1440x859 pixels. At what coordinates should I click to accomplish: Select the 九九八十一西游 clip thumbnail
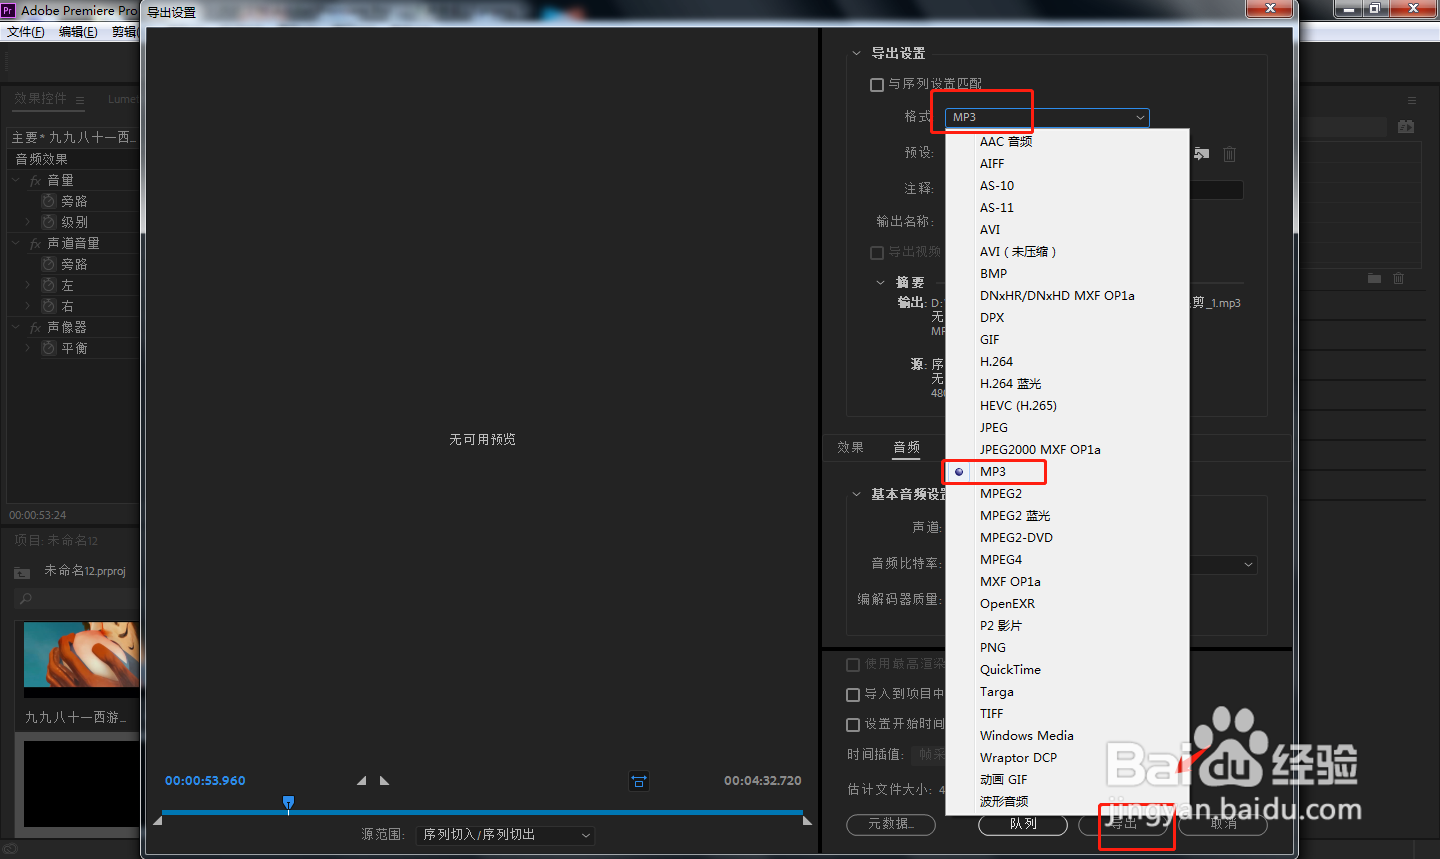[82, 659]
